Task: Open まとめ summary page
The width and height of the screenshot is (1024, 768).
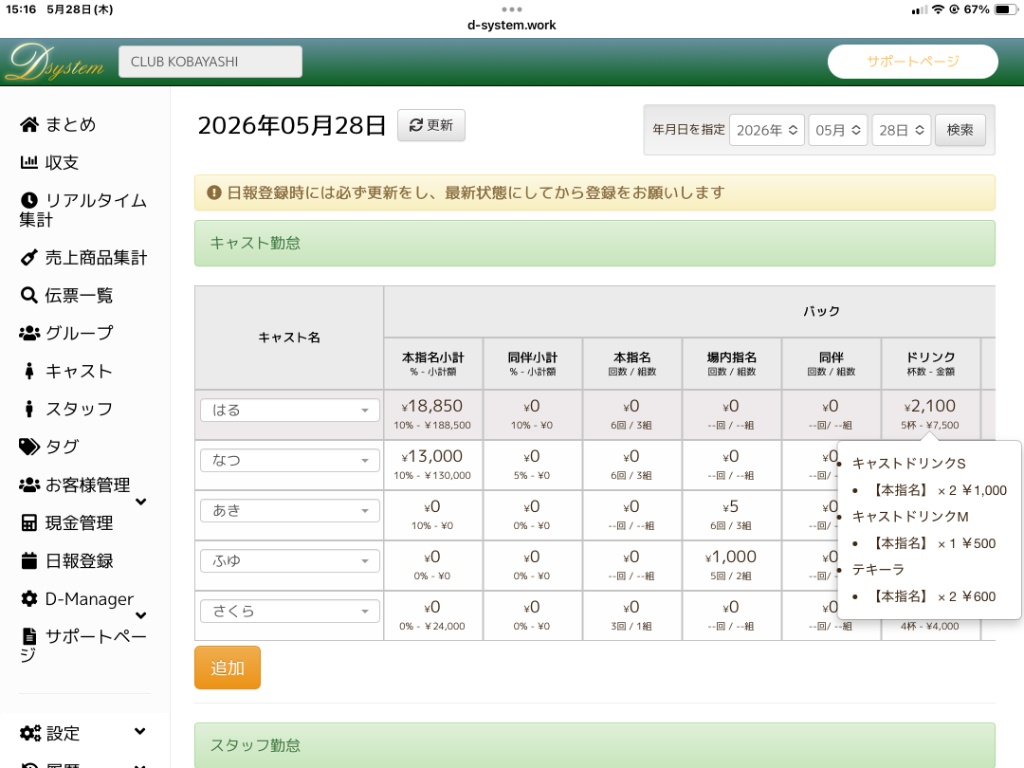Action: [x=71, y=125]
